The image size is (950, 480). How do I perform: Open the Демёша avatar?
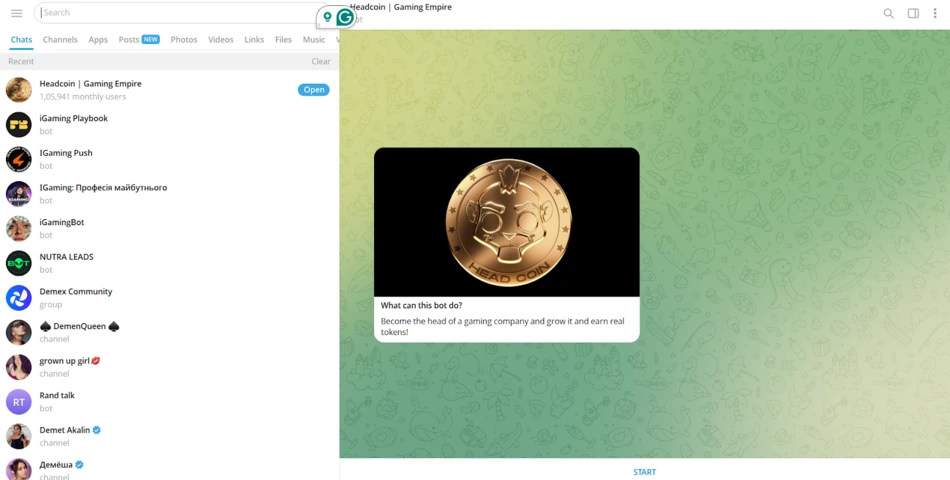point(19,469)
